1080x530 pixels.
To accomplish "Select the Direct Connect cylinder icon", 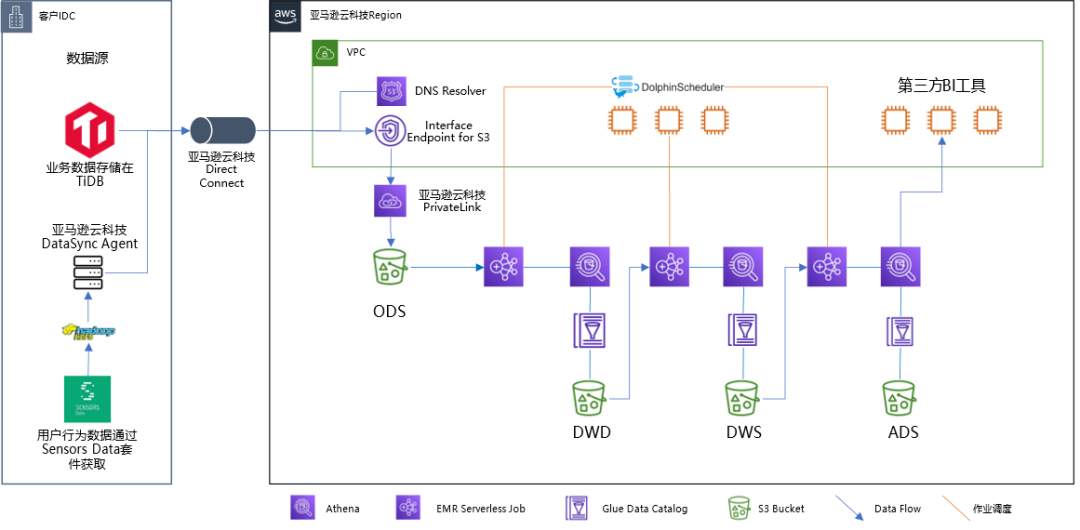I will tap(222, 131).
